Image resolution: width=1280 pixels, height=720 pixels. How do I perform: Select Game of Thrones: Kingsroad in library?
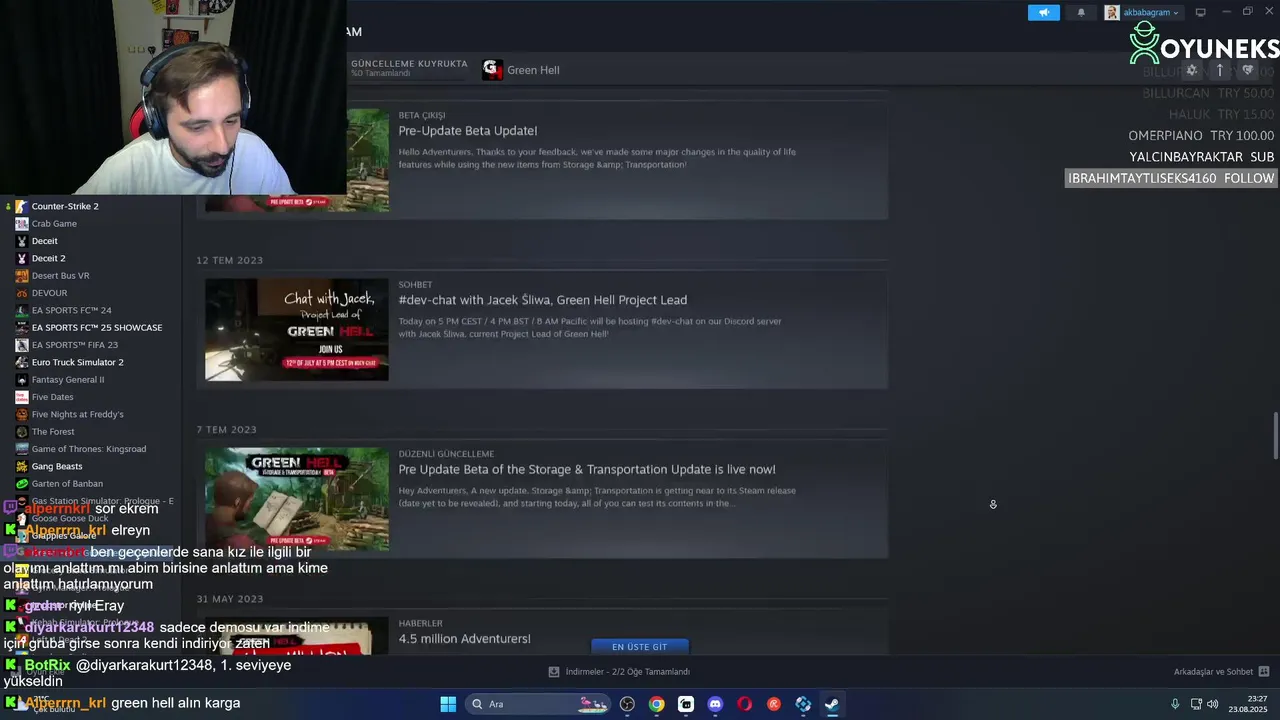point(88,449)
